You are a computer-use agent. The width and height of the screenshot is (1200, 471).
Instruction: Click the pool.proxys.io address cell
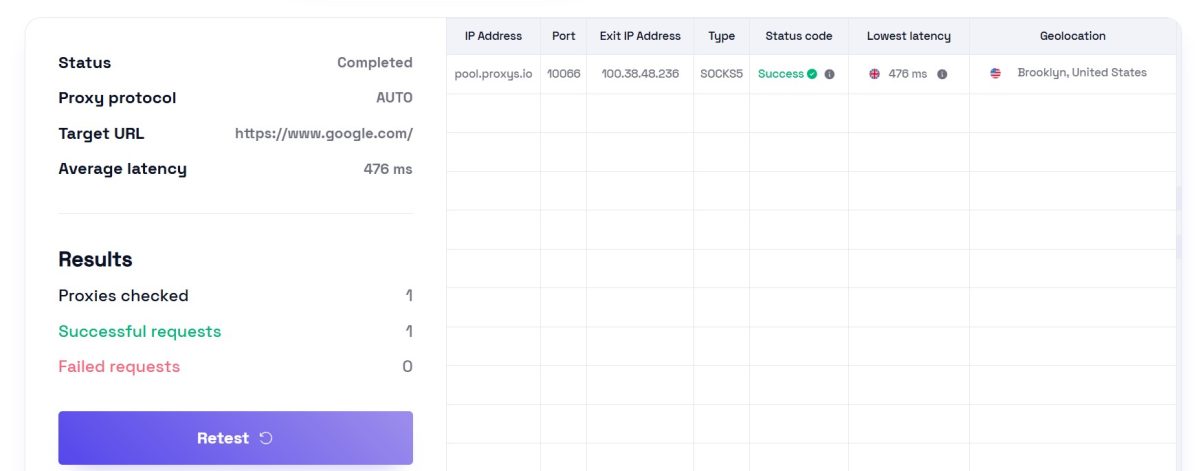click(x=493, y=74)
